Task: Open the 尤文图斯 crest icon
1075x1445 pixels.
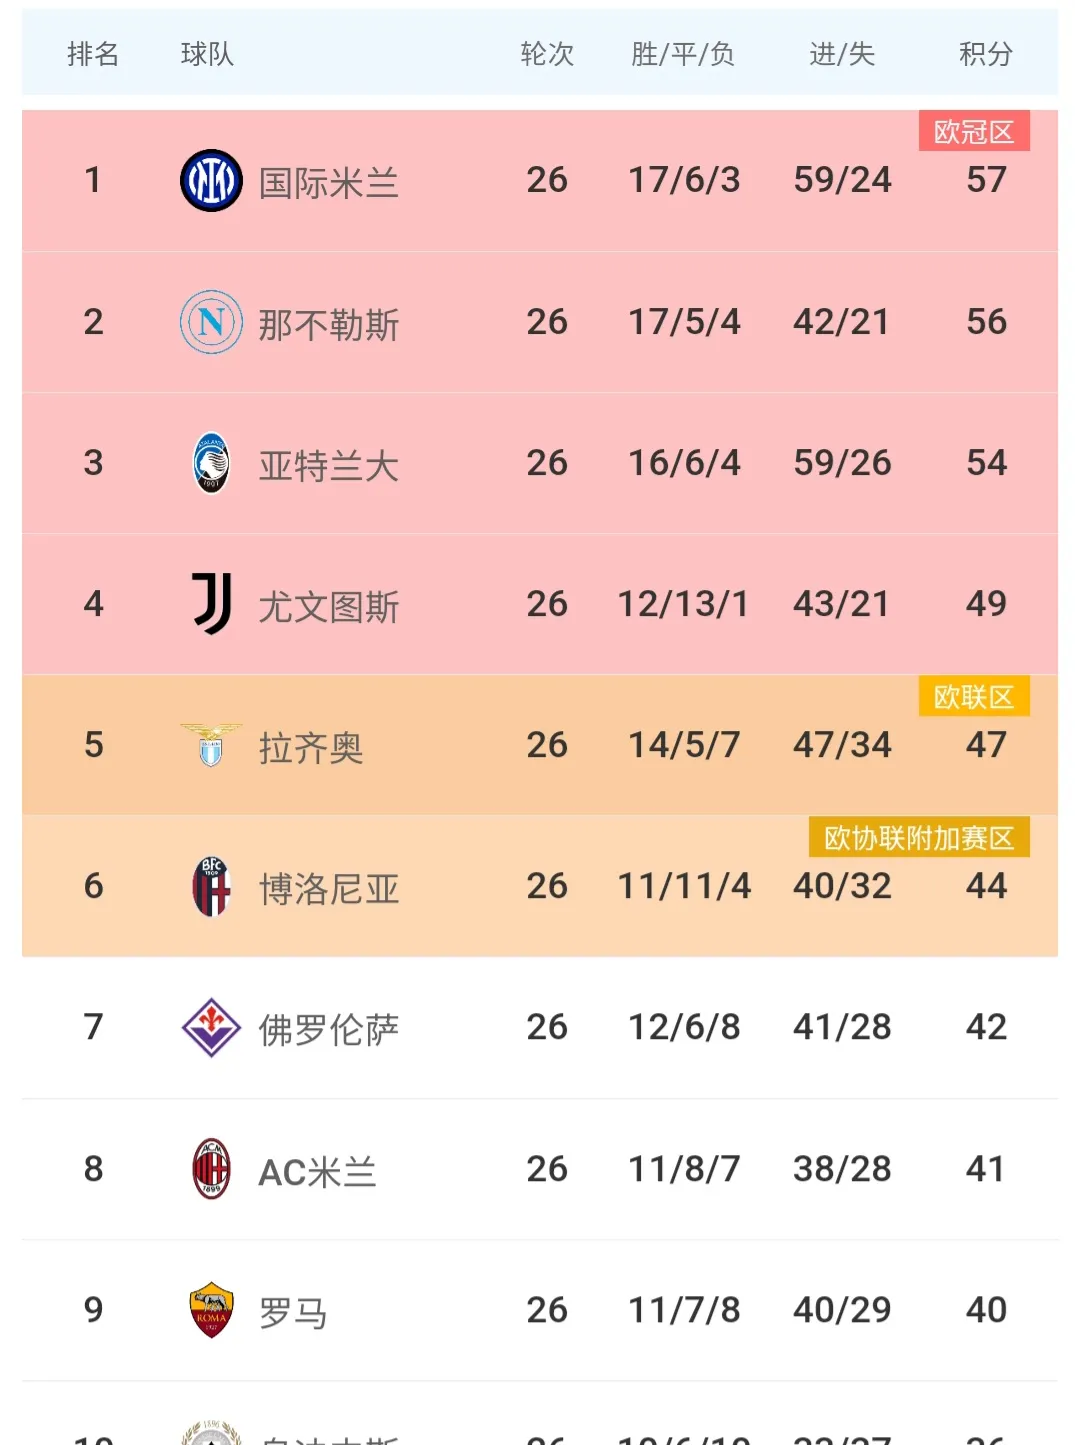Action: pyautogui.click(x=208, y=604)
